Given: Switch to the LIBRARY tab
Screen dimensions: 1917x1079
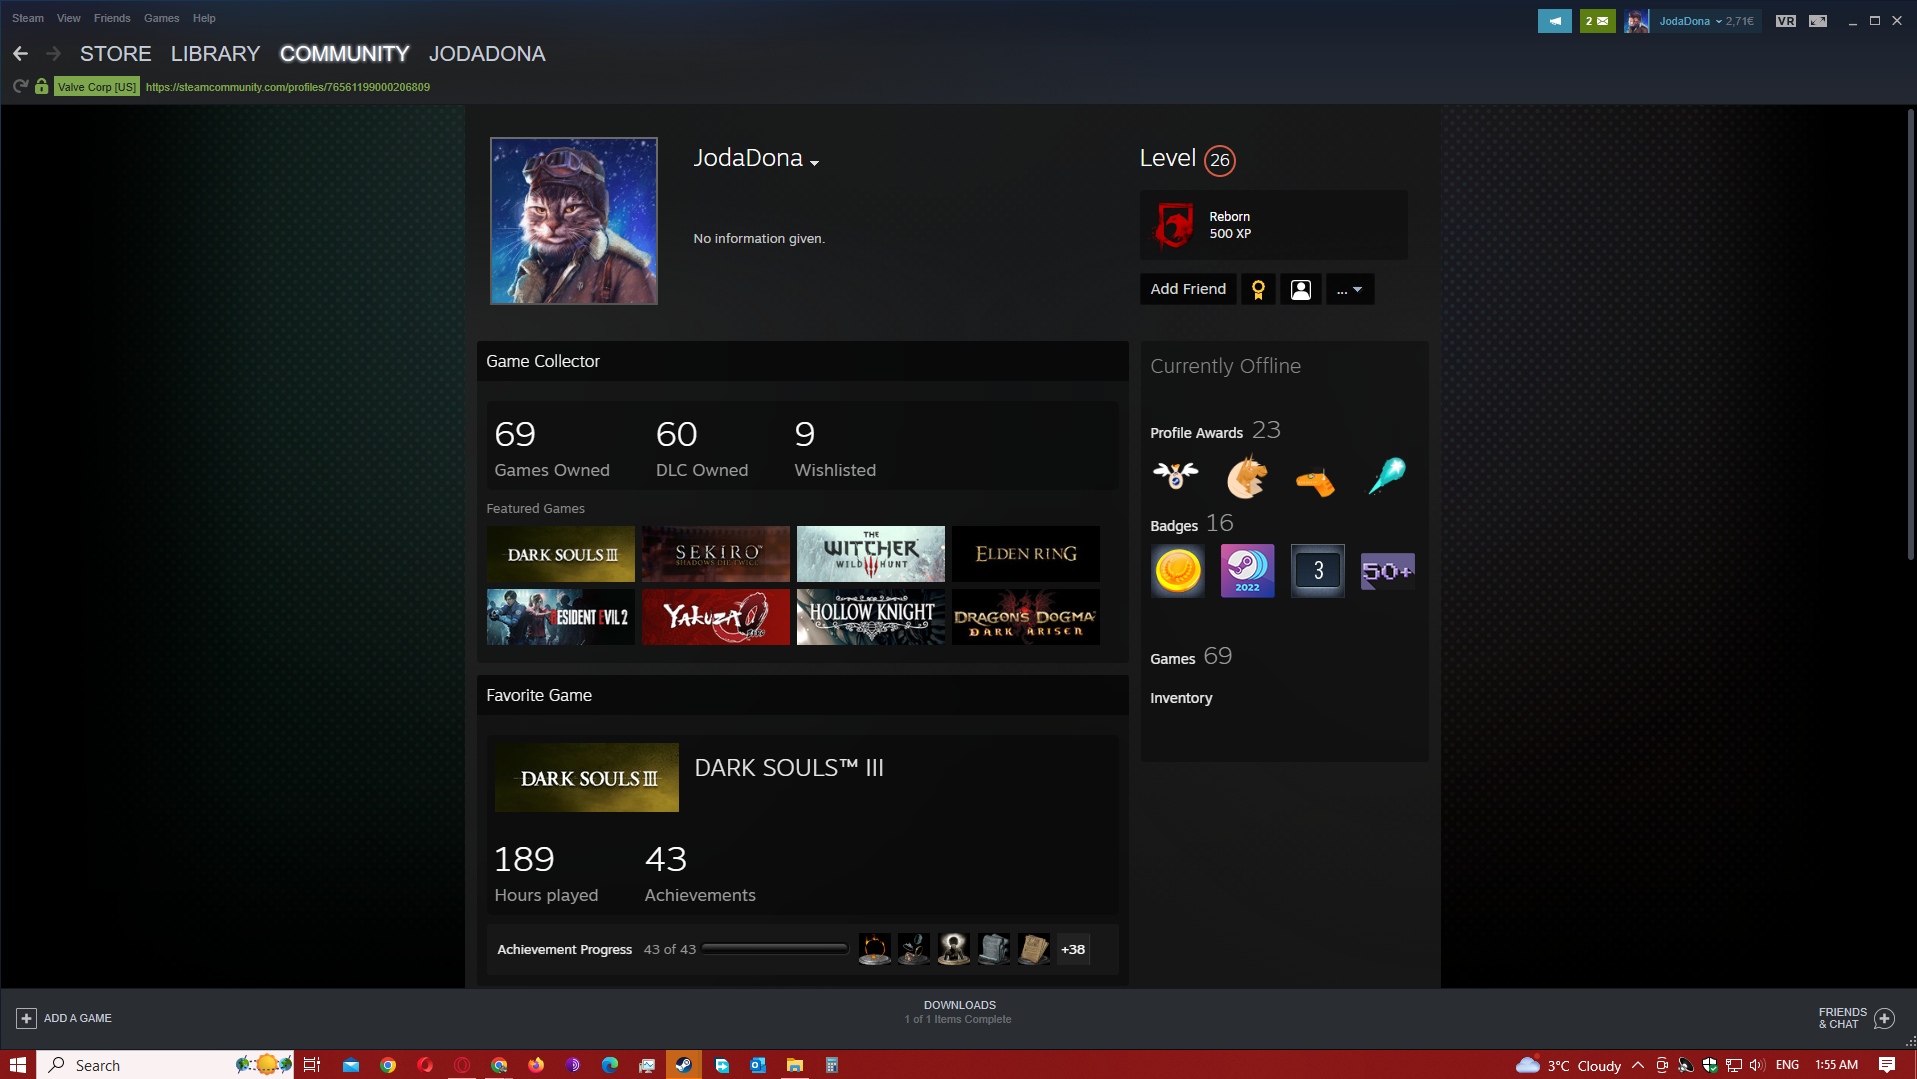Looking at the screenshot, I should pos(215,54).
